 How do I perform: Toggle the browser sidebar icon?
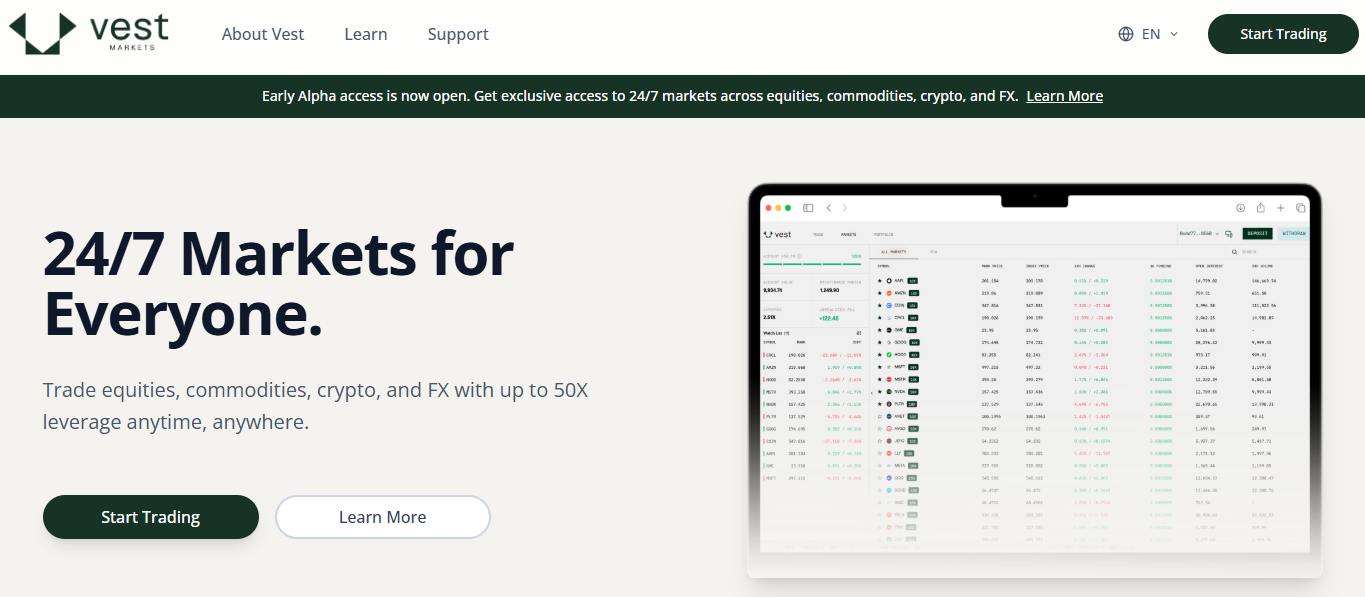click(x=808, y=208)
